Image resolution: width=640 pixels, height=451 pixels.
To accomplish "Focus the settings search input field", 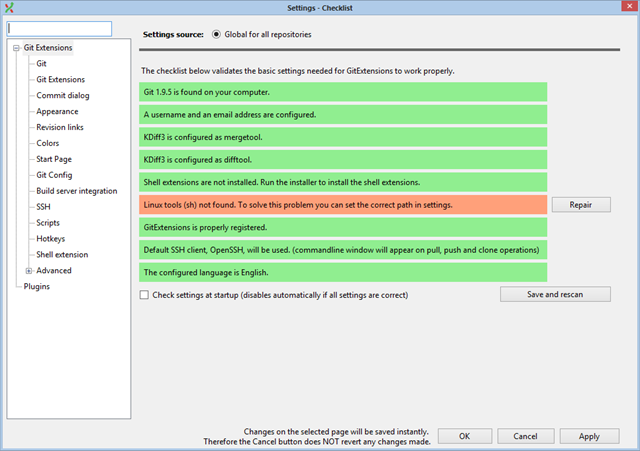I will coord(59,29).
